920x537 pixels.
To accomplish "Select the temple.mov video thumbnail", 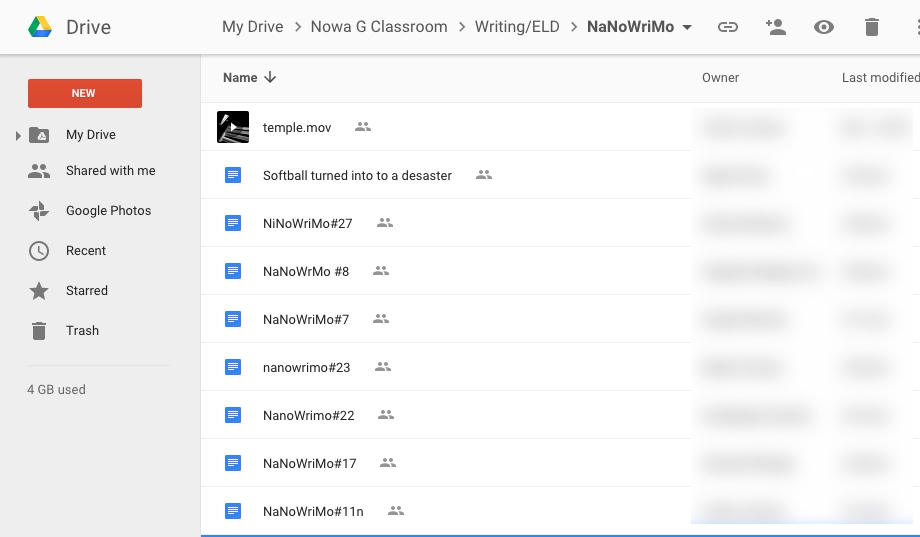I will pyautogui.click(x=233, y=127).
